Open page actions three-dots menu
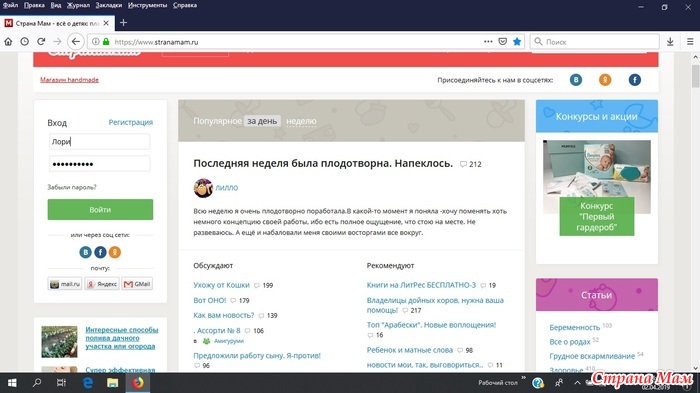Image resolution: width=700 pixels, height=393 pixels. (x=488, y=42)
